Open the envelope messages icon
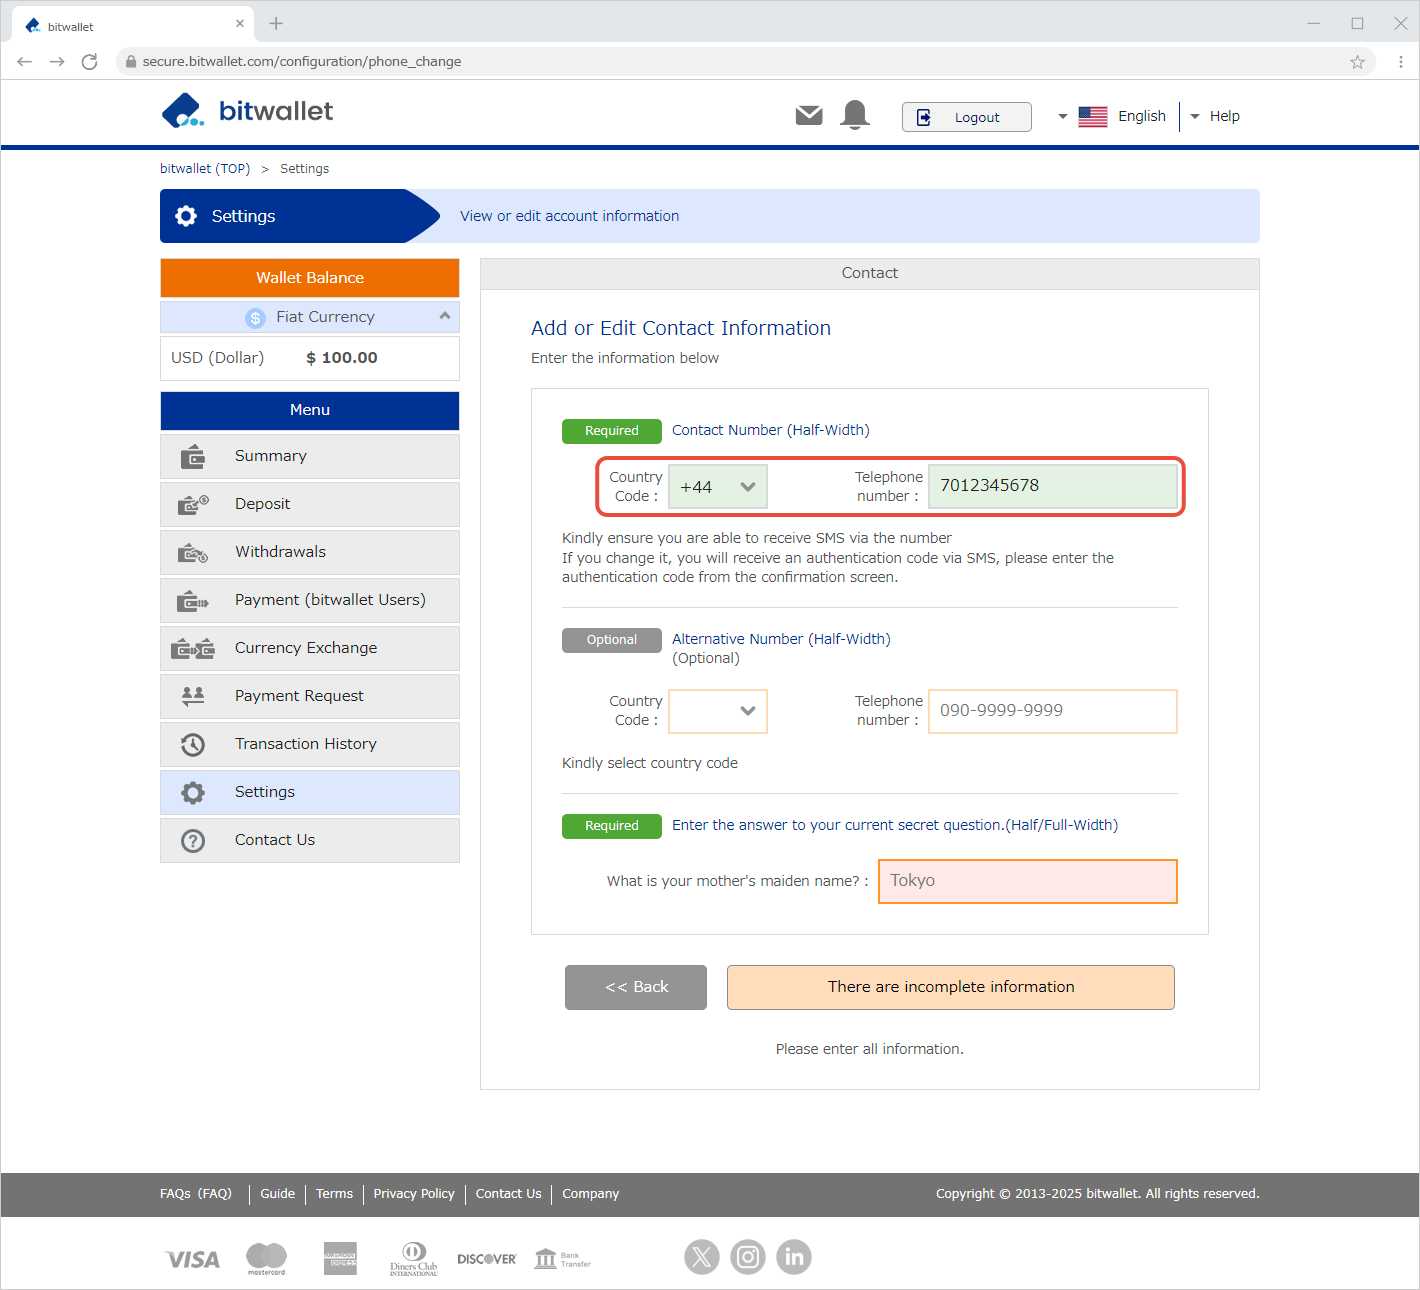Screen dimensions: 1420x1290 pos(809,116)
